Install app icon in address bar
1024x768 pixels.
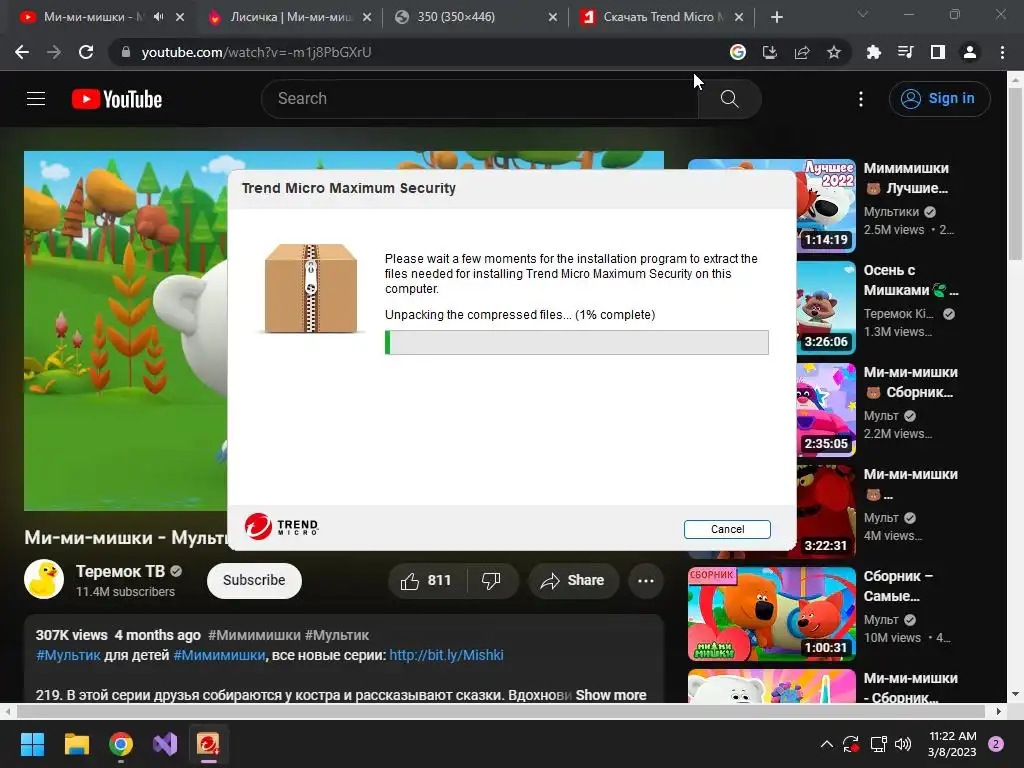point(770,52)
